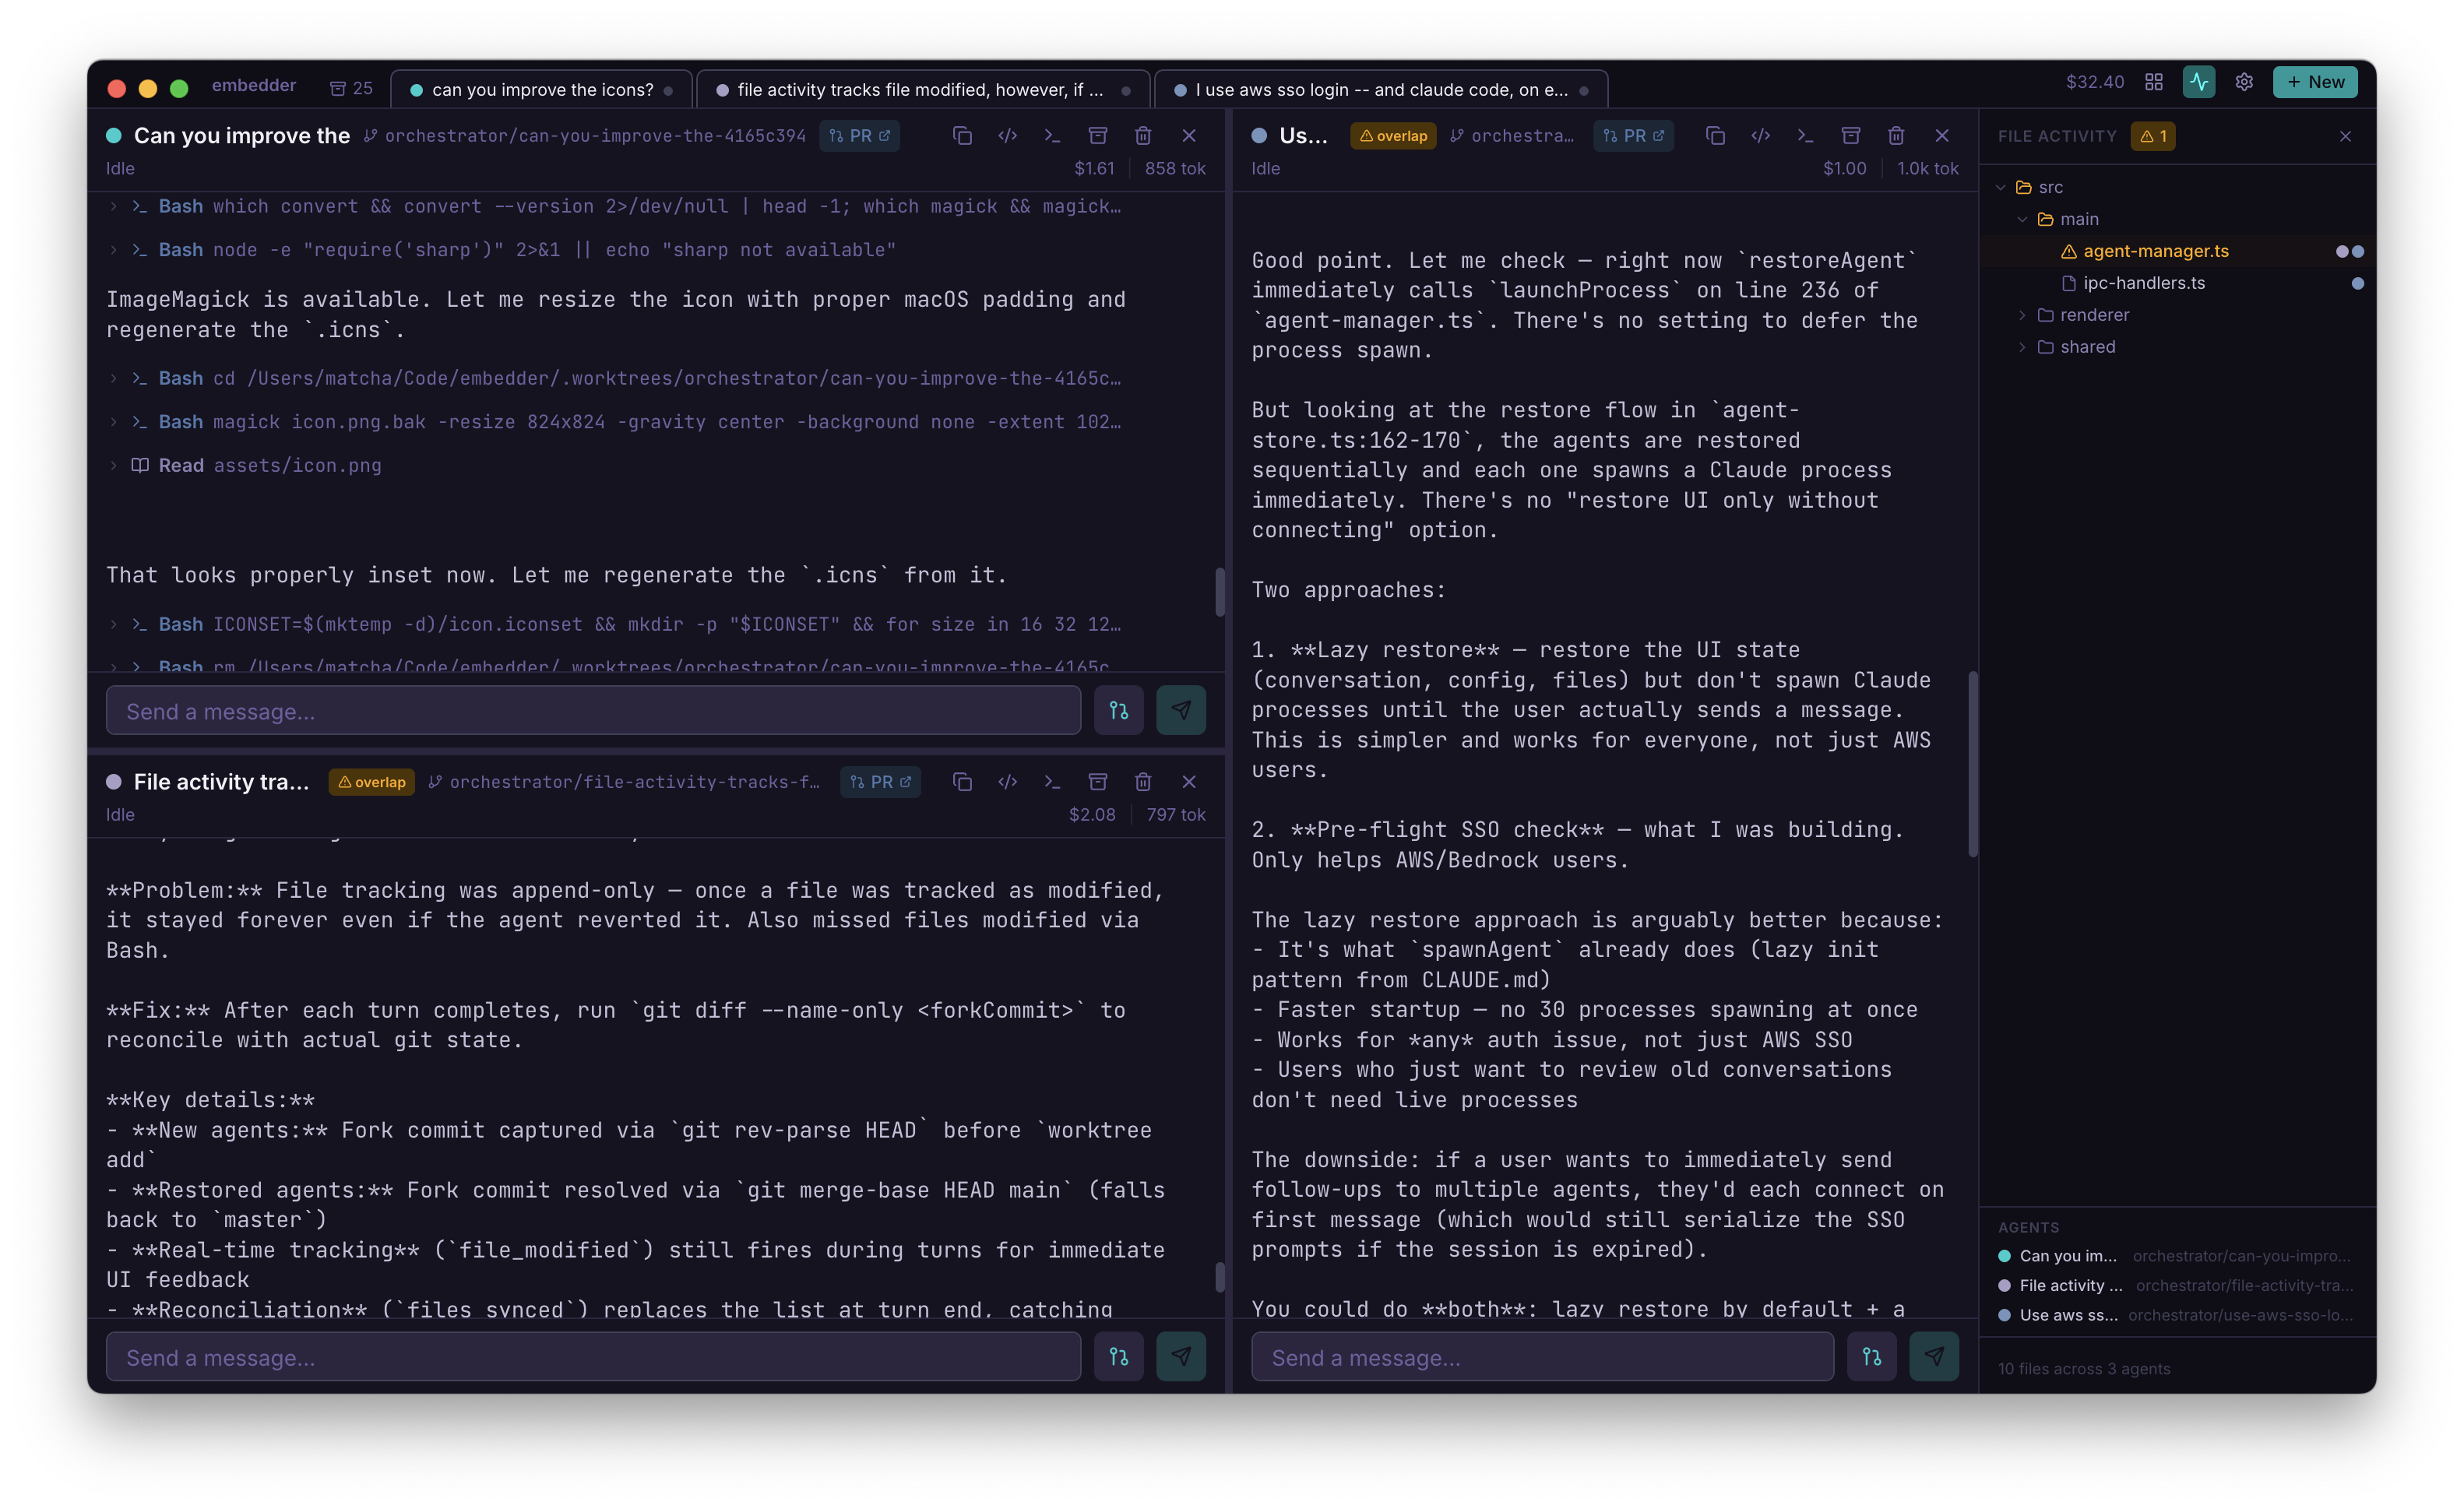Delete the File activity agent via trash icon

click(1142, 781)
